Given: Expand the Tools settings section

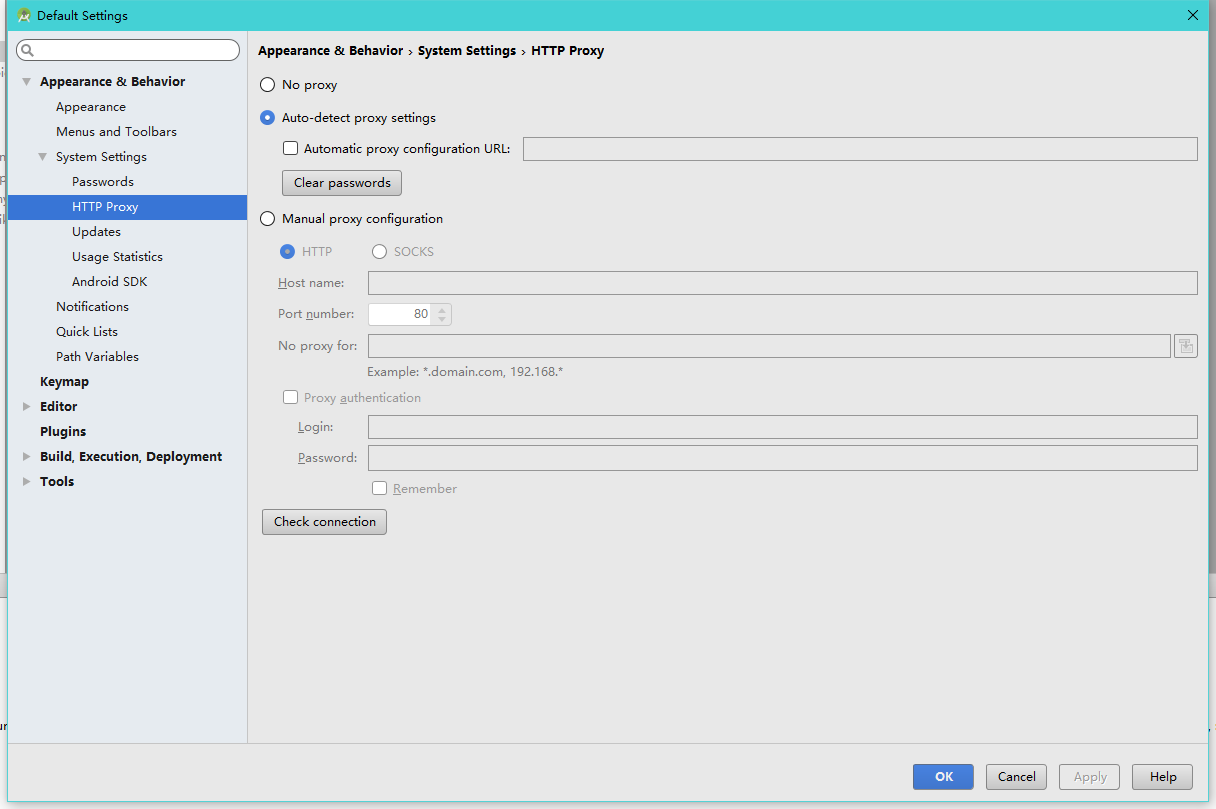Looking at the screenshot, I should pos(27,482).
